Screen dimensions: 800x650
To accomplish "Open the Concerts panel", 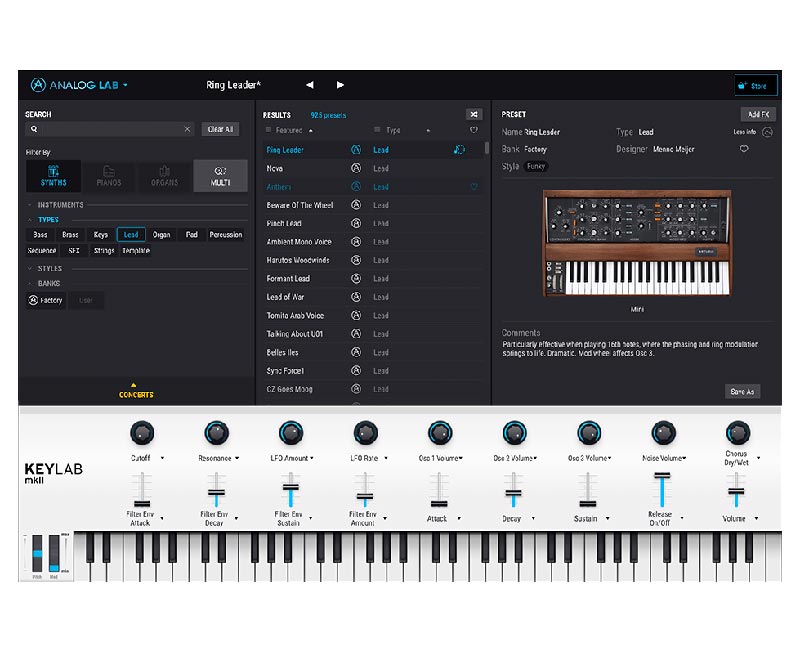I will coord(136,391).
